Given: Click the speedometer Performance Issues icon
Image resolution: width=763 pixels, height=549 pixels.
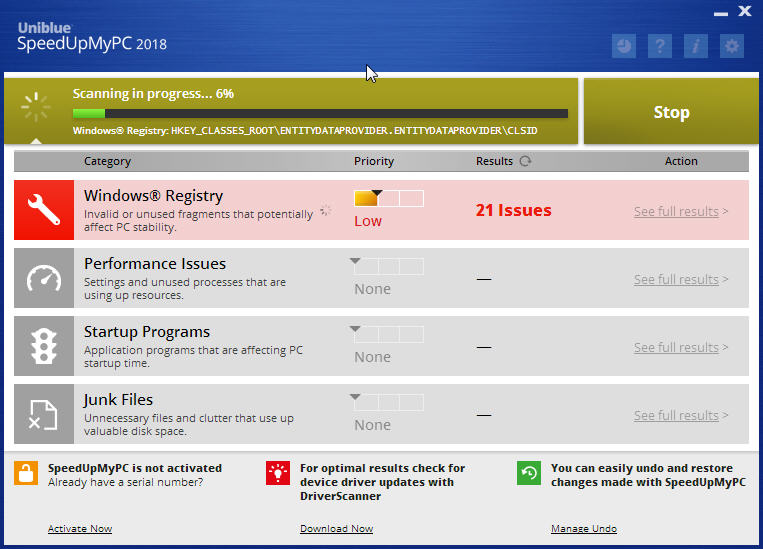Looking at the screenshot, I should (44, 278).
